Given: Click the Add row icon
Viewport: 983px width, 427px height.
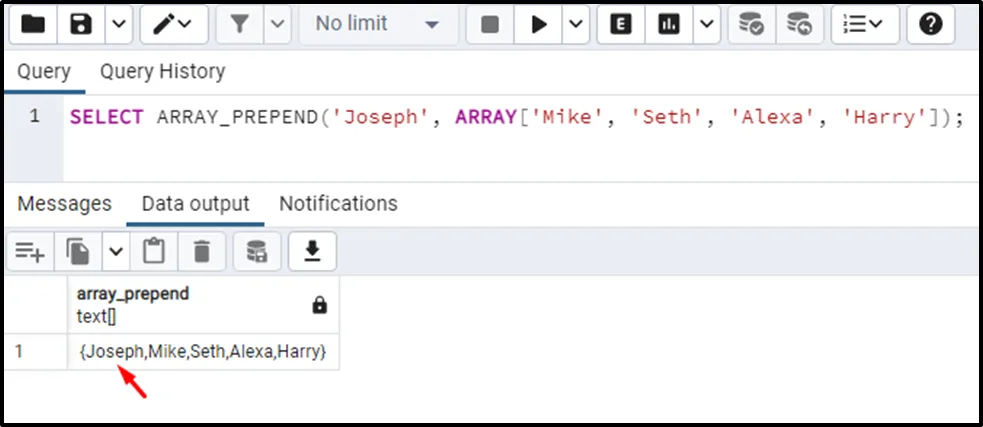Looking at the screenshot, I should (28, 251).
